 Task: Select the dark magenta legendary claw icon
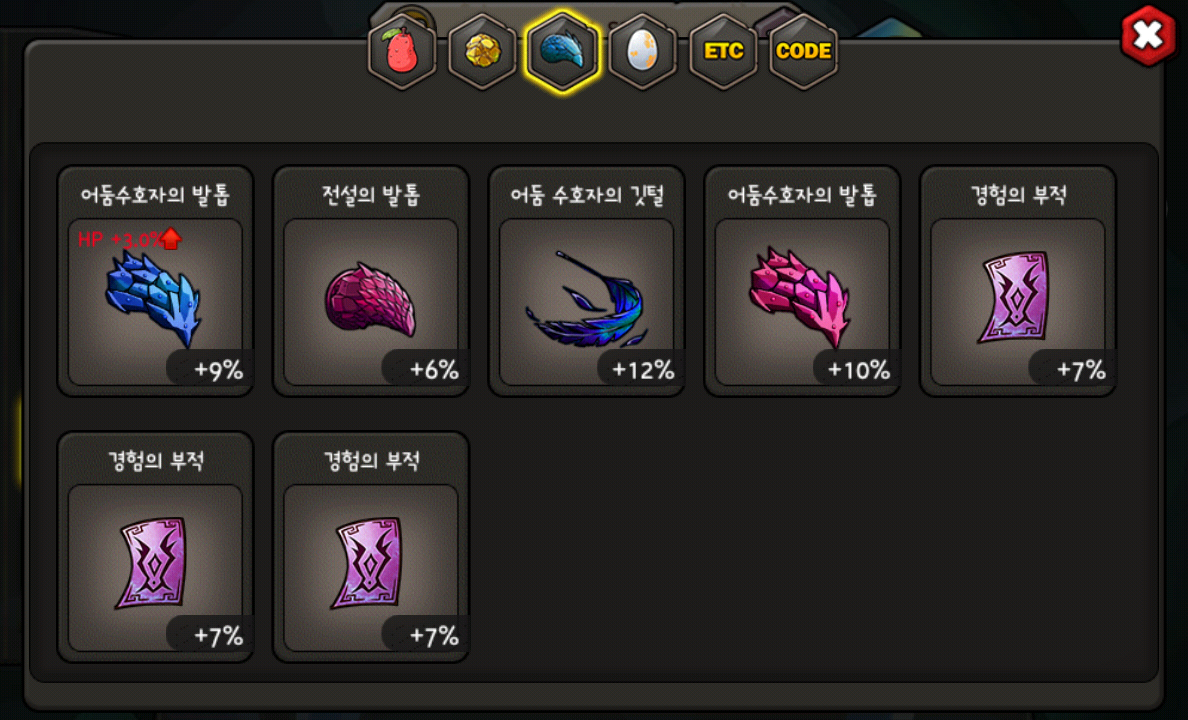(x=370, y=300)
